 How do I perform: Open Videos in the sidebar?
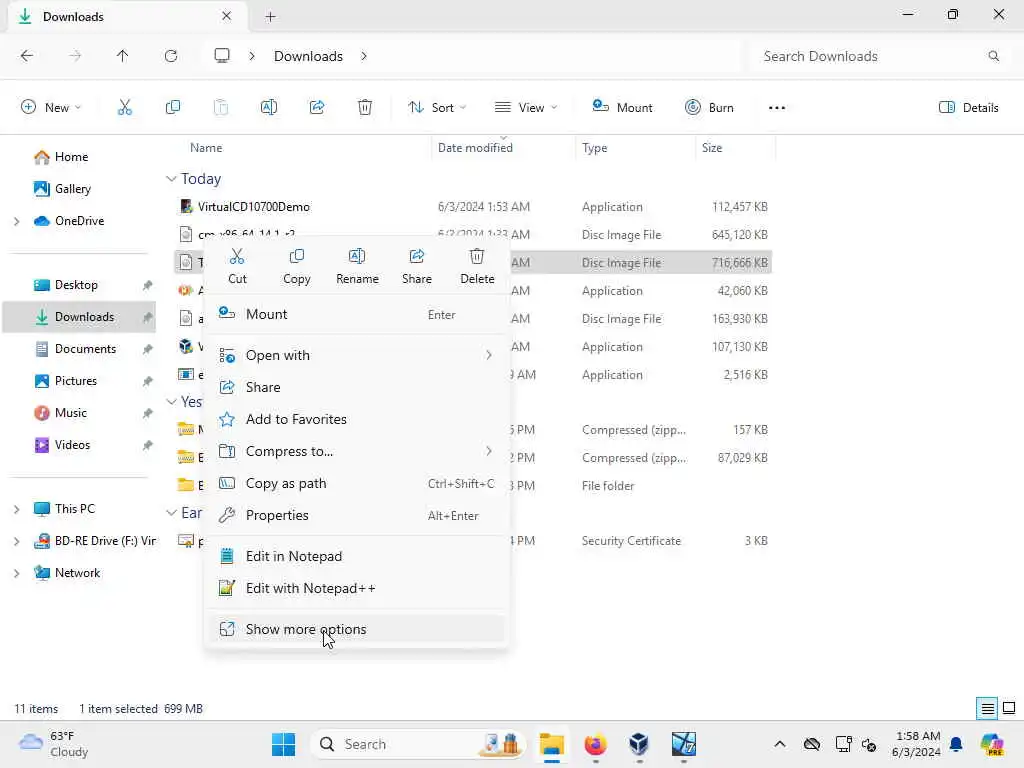[x=72, y=445]
